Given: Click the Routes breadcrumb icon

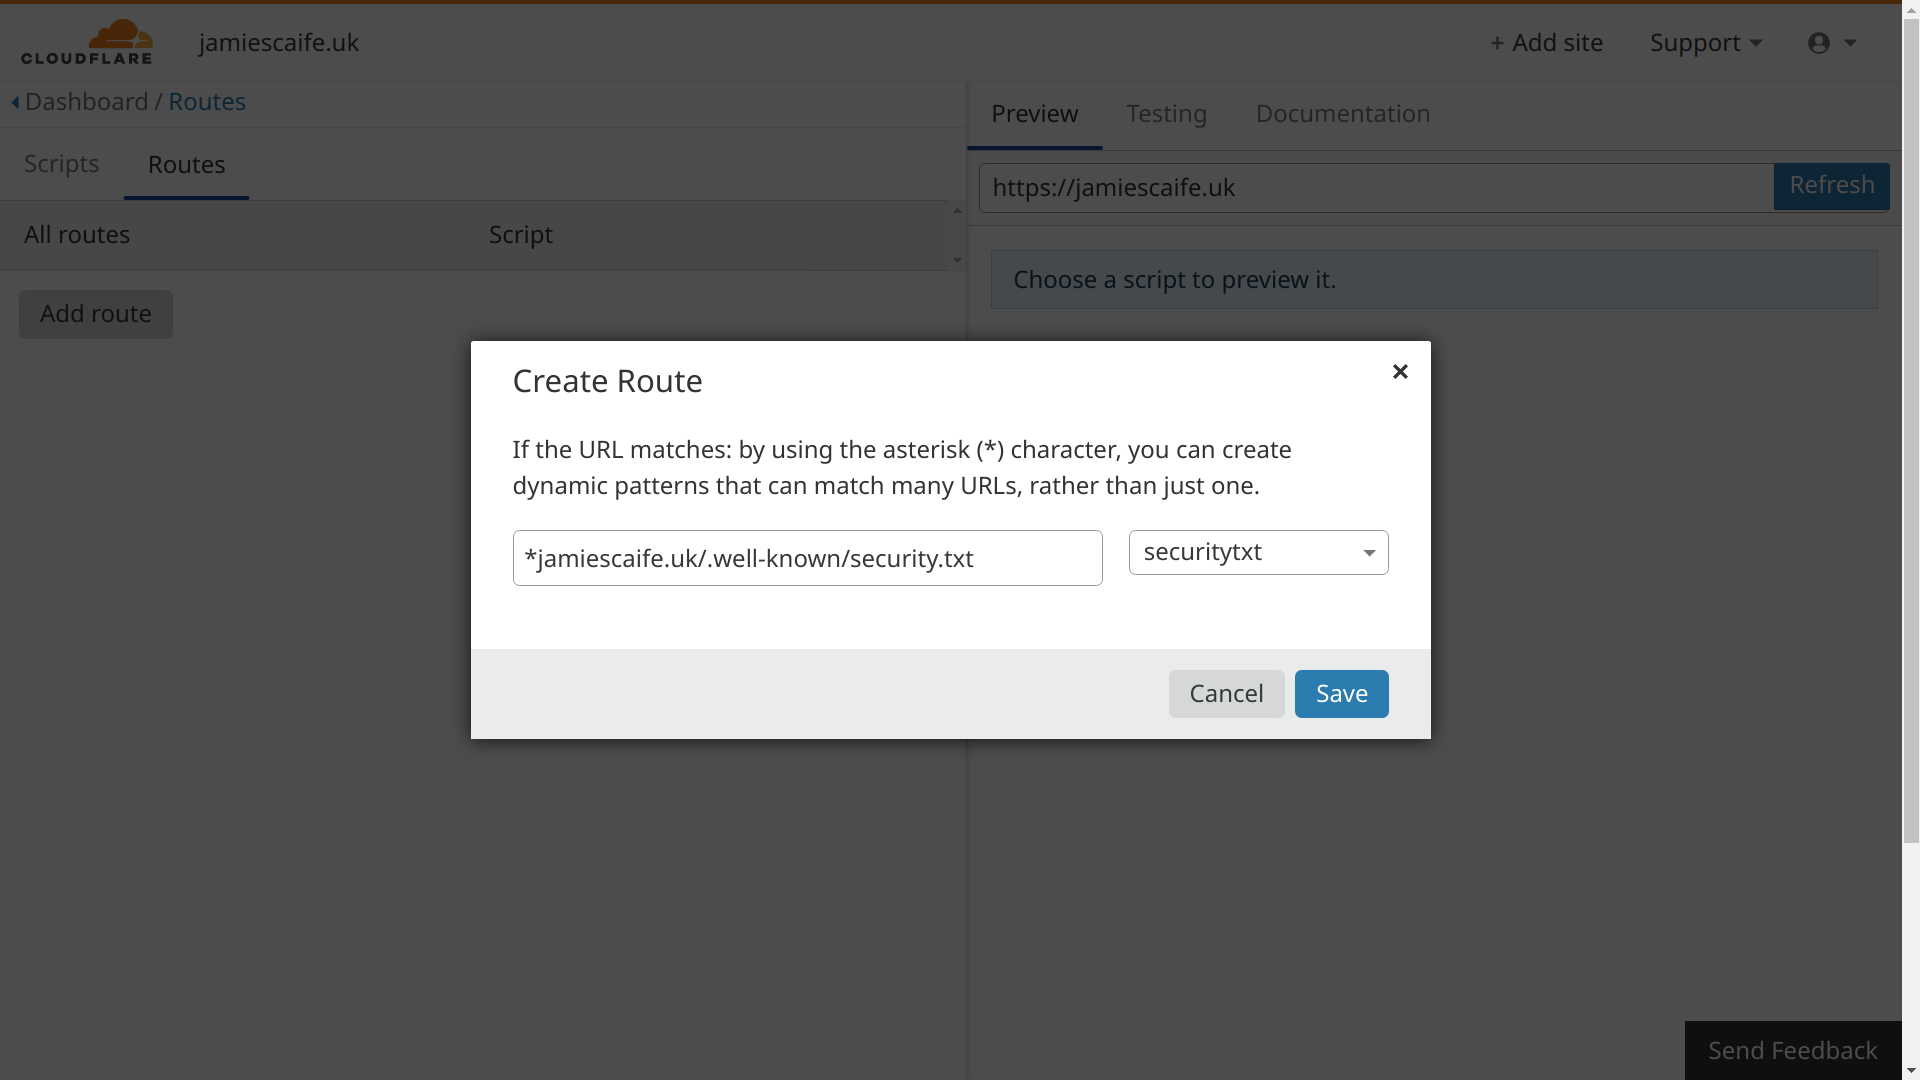Looking at the screenshot, I should pos(206,102).
